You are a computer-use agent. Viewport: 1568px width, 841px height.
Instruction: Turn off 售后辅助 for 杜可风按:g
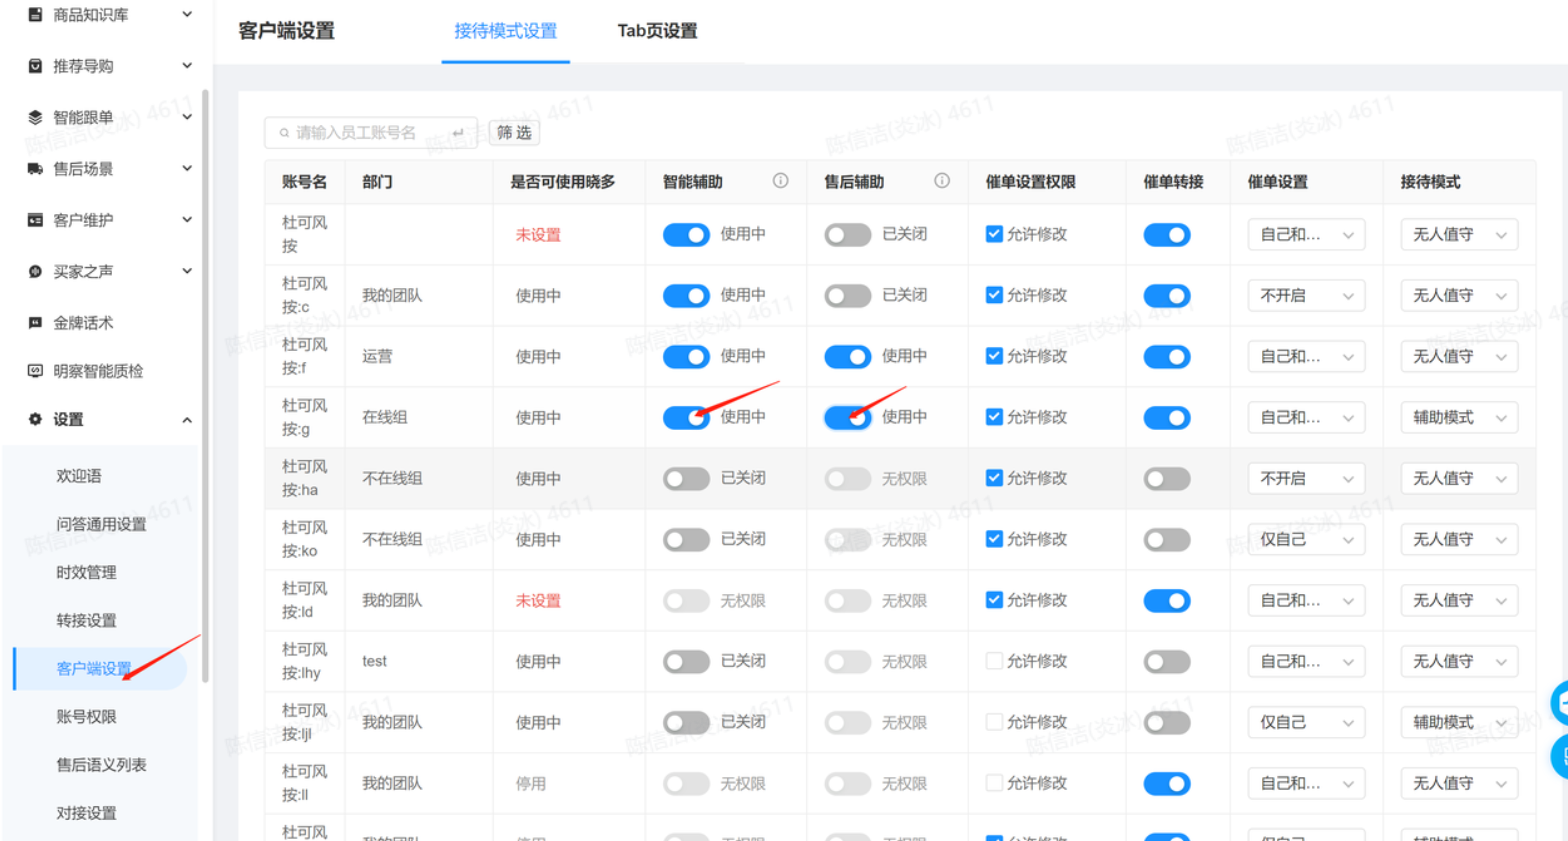coord(847,418)
